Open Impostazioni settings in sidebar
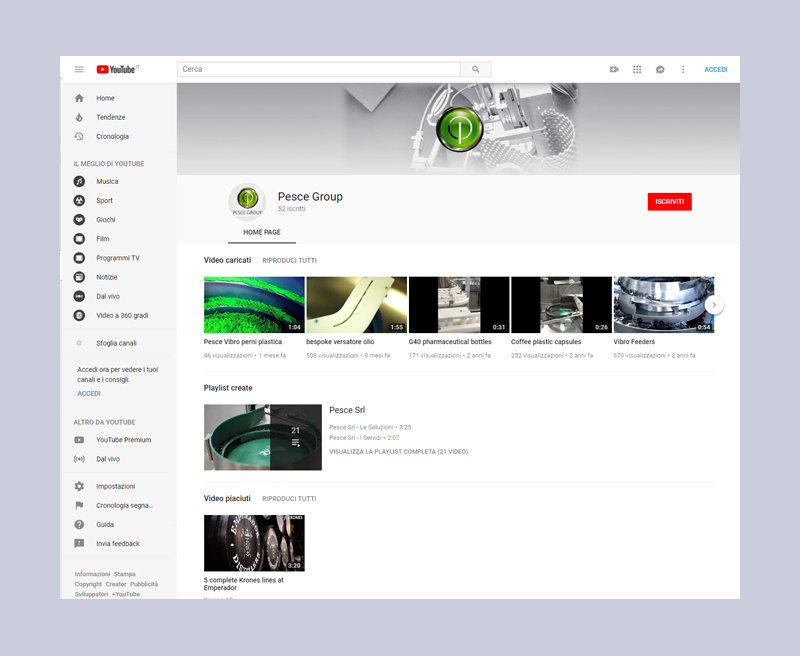Screen dimensions: 800x656 point(115,486)
